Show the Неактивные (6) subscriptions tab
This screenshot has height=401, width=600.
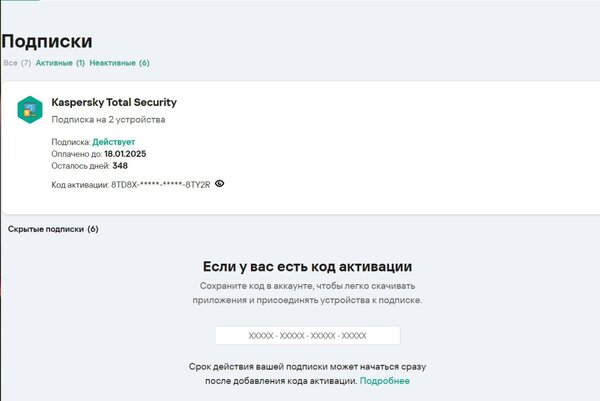click(119, 63)
